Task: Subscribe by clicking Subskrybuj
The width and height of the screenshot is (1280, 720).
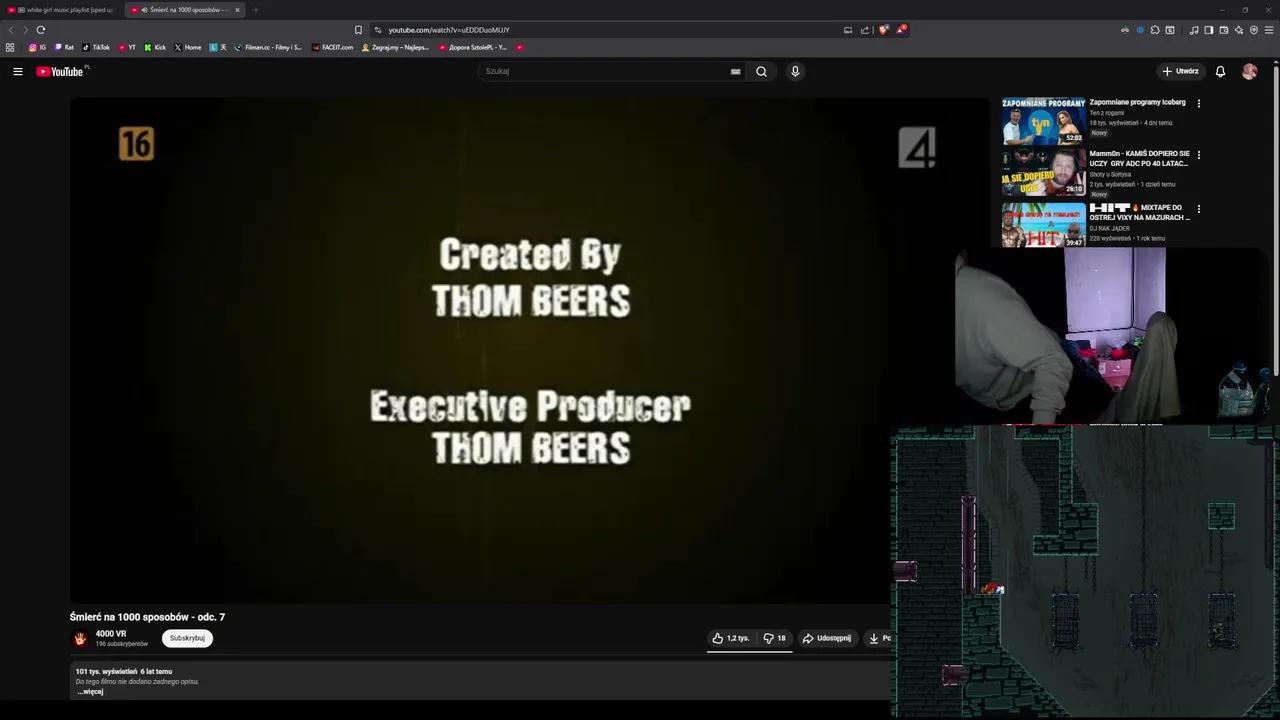Action: (x=186, y=638)
